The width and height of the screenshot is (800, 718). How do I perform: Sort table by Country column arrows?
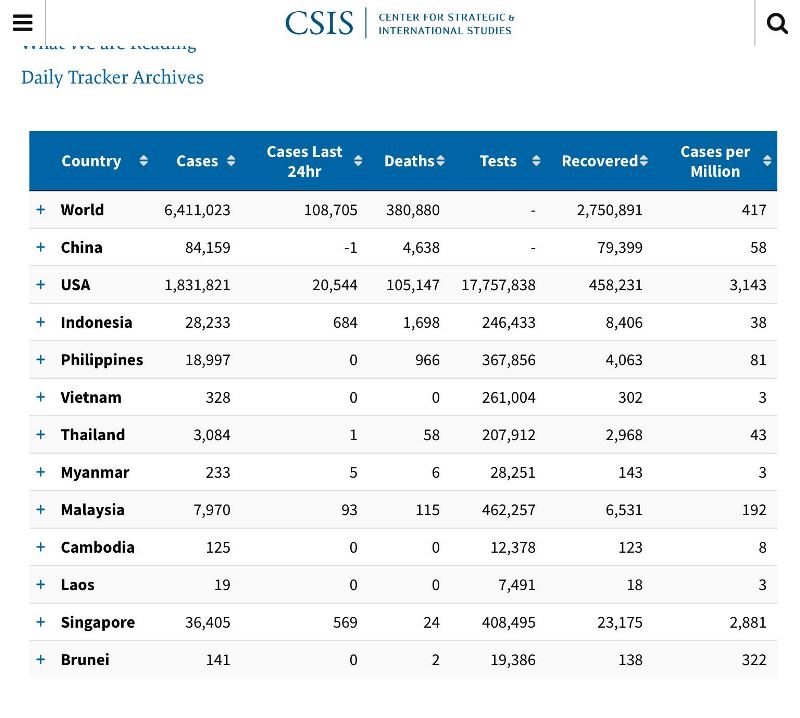(143, 161)
